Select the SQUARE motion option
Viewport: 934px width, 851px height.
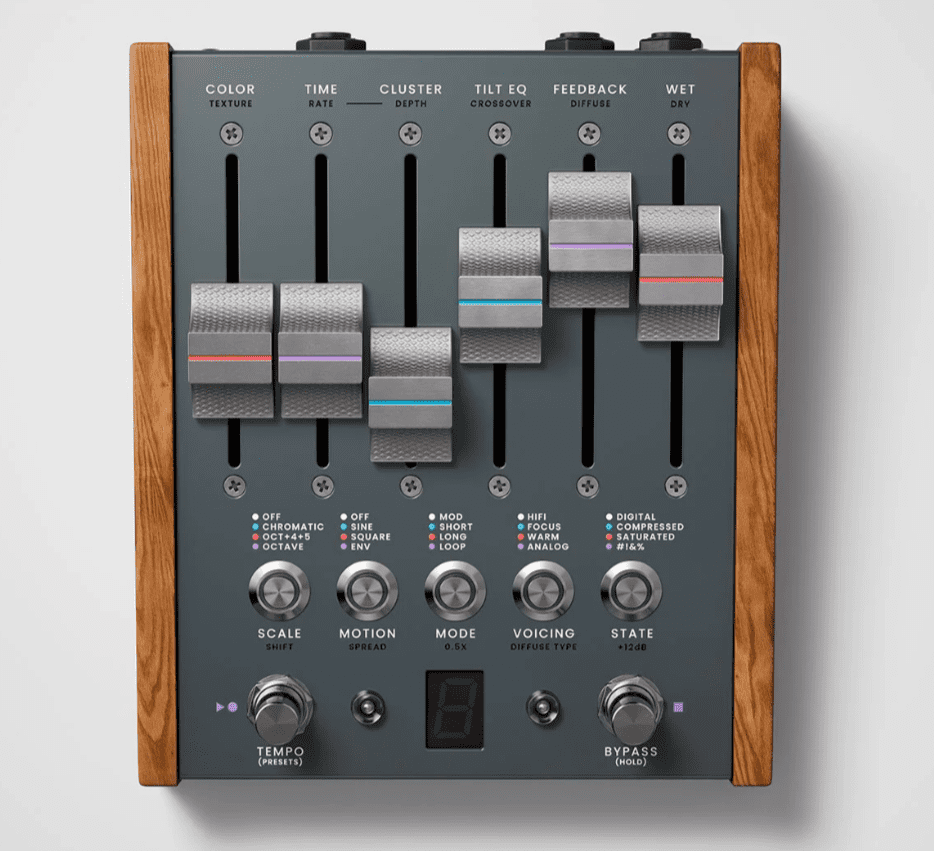tap(371, 537)
